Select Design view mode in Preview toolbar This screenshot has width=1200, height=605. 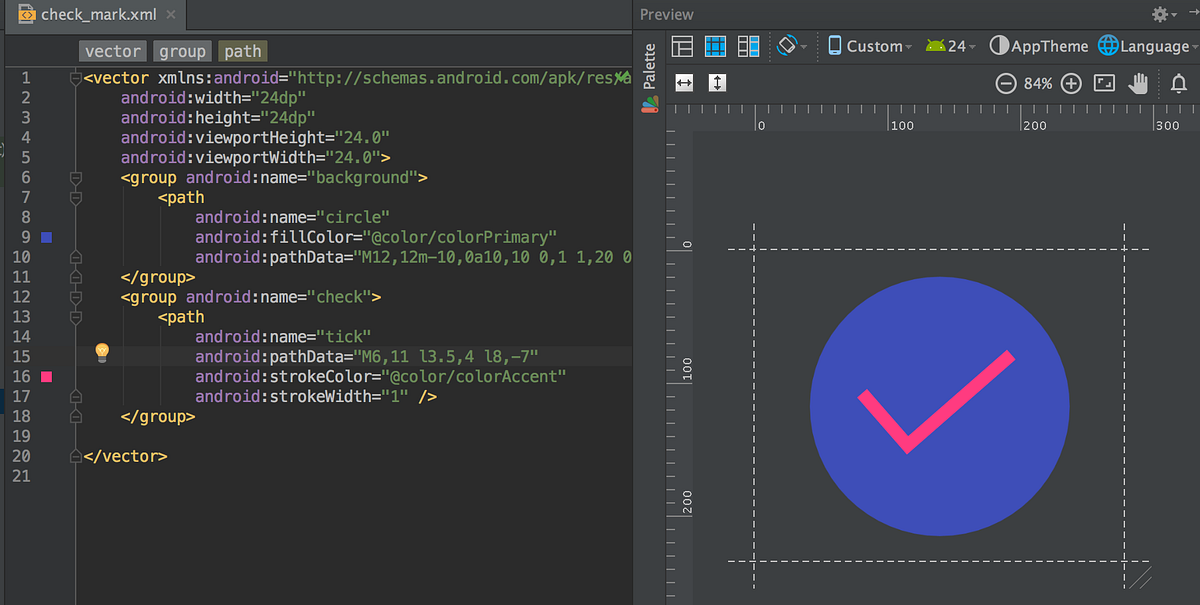pos(682,46)
